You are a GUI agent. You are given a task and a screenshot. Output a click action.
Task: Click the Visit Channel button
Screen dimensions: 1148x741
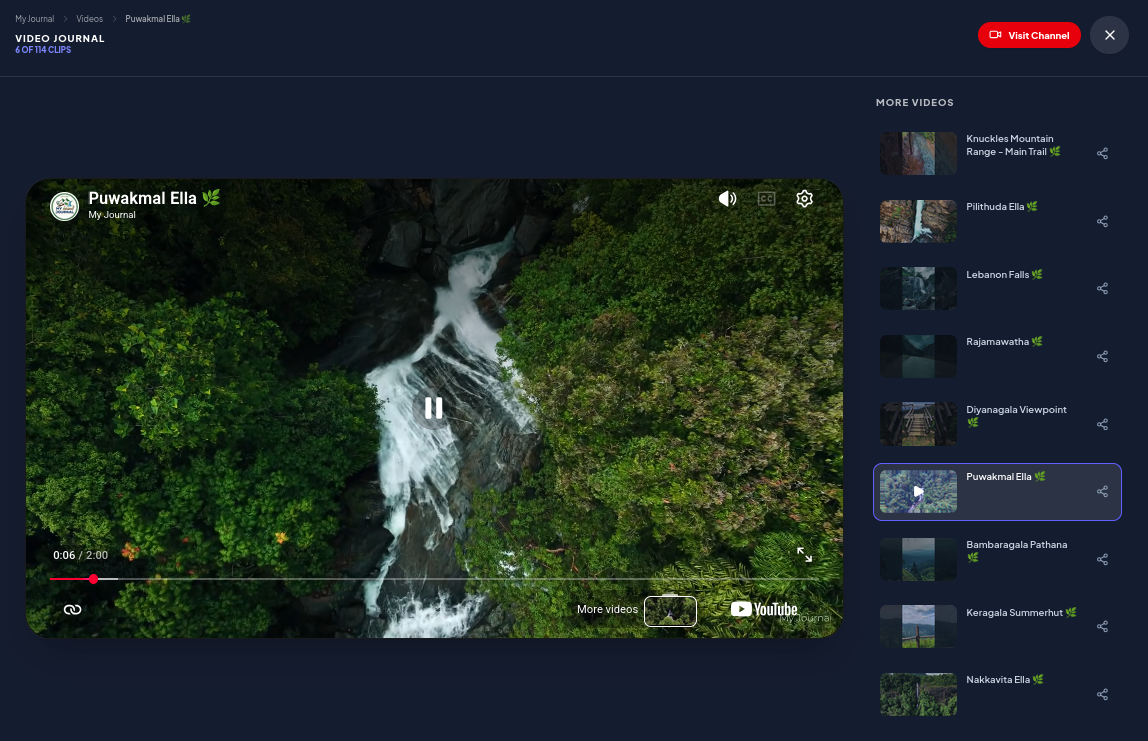click(1029, 35)
